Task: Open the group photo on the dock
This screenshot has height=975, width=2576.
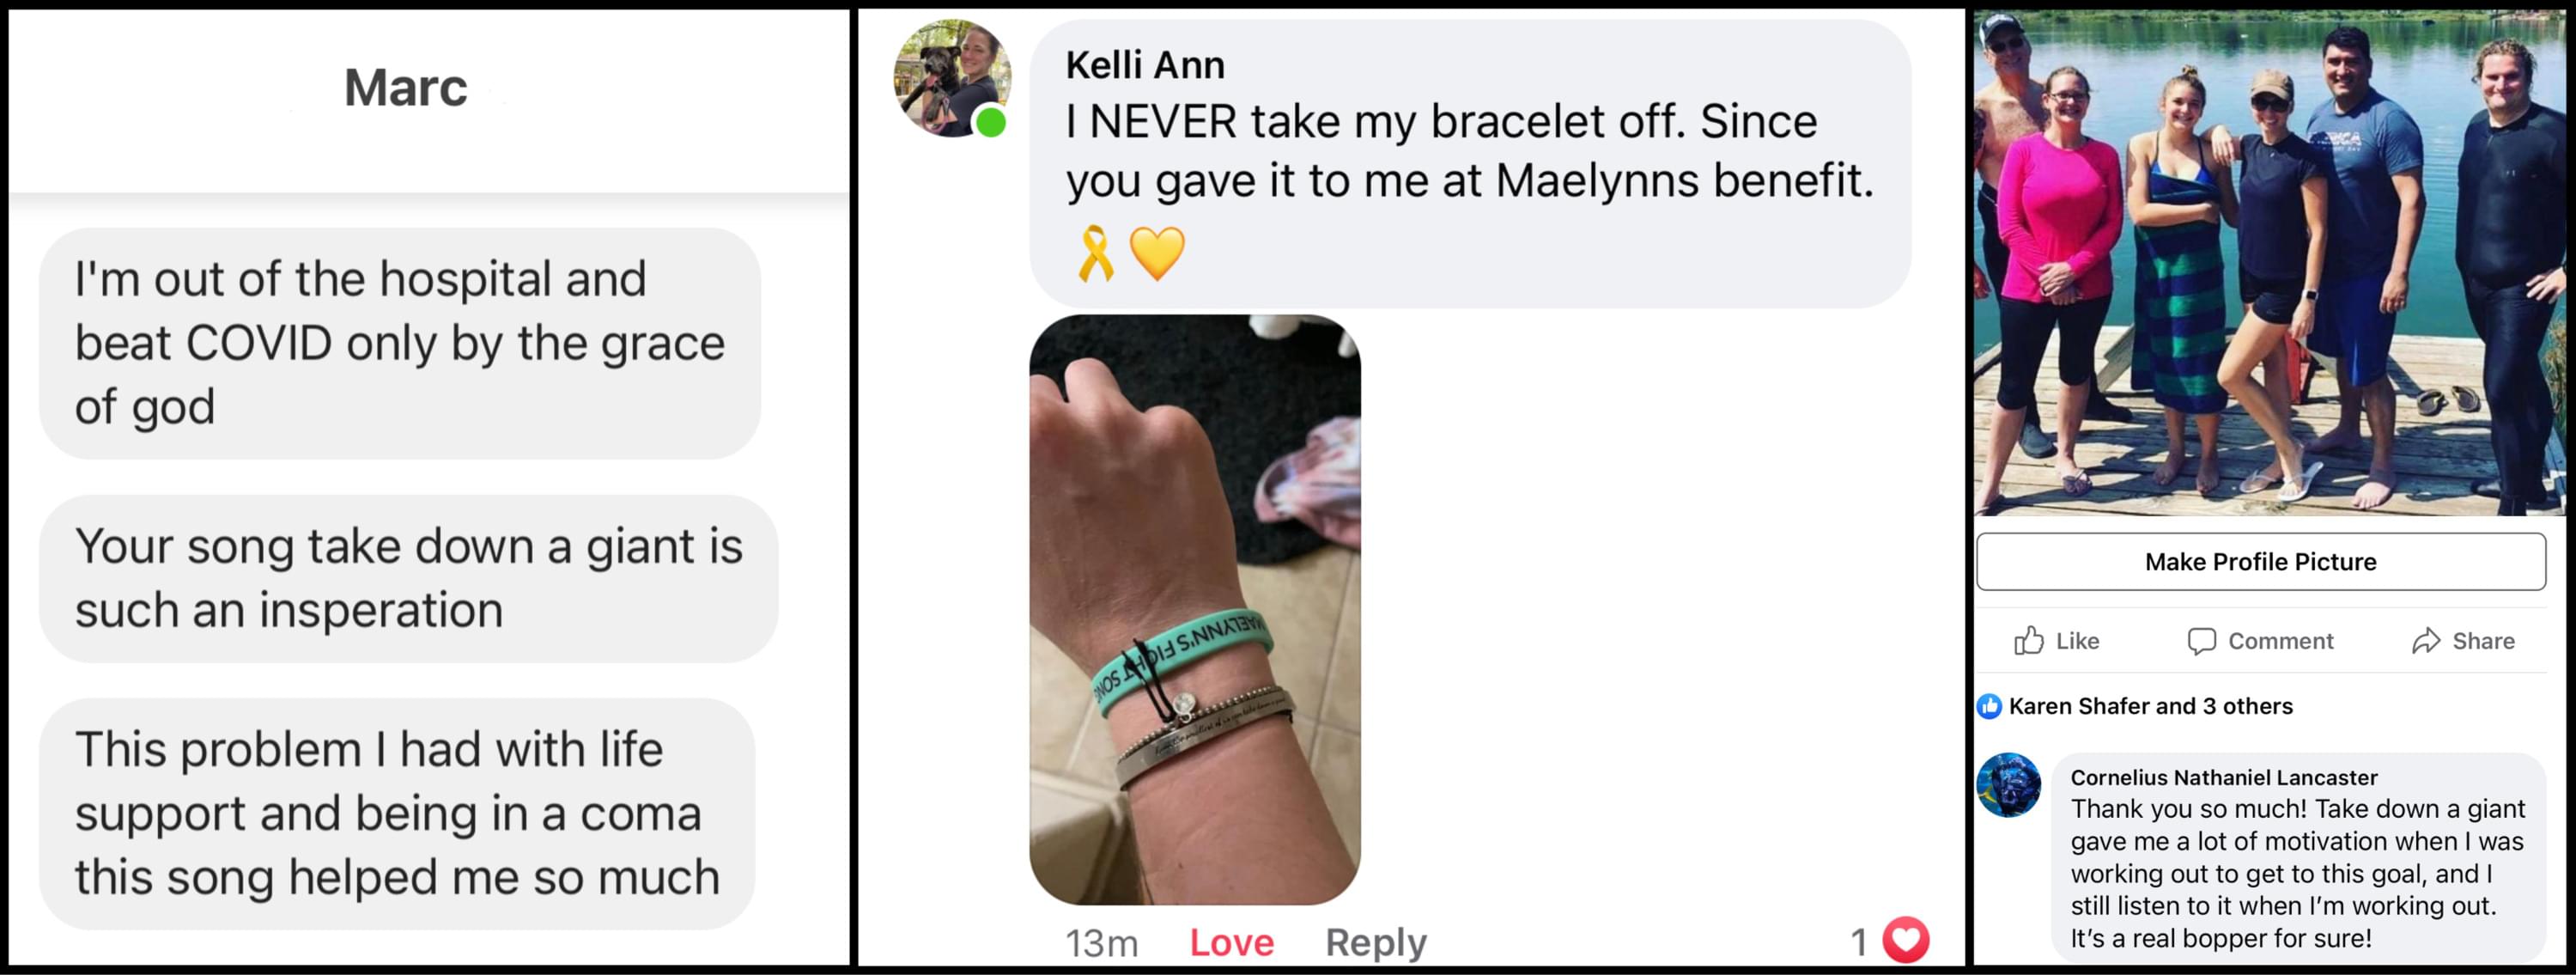Action: pos(2269,262)
